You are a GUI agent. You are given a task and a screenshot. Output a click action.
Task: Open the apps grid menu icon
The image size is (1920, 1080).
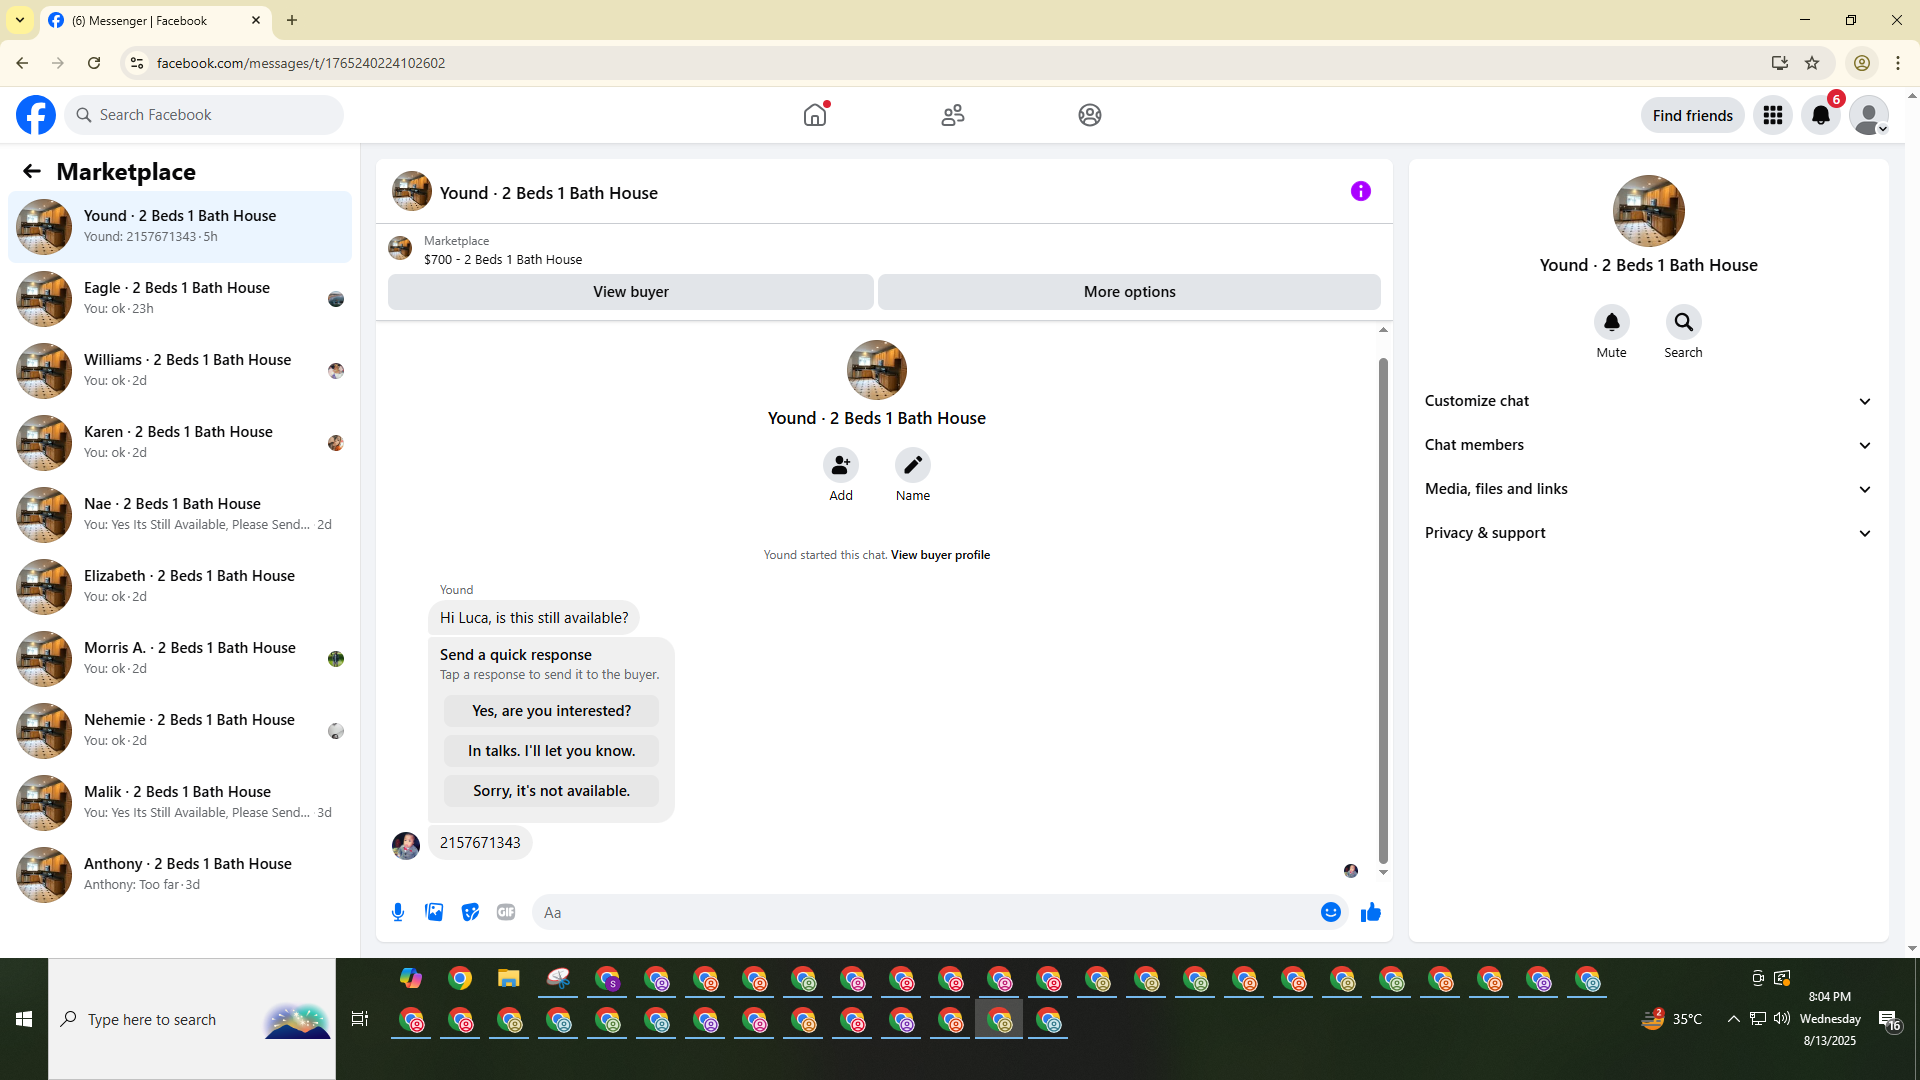[x=1772, y=115]
